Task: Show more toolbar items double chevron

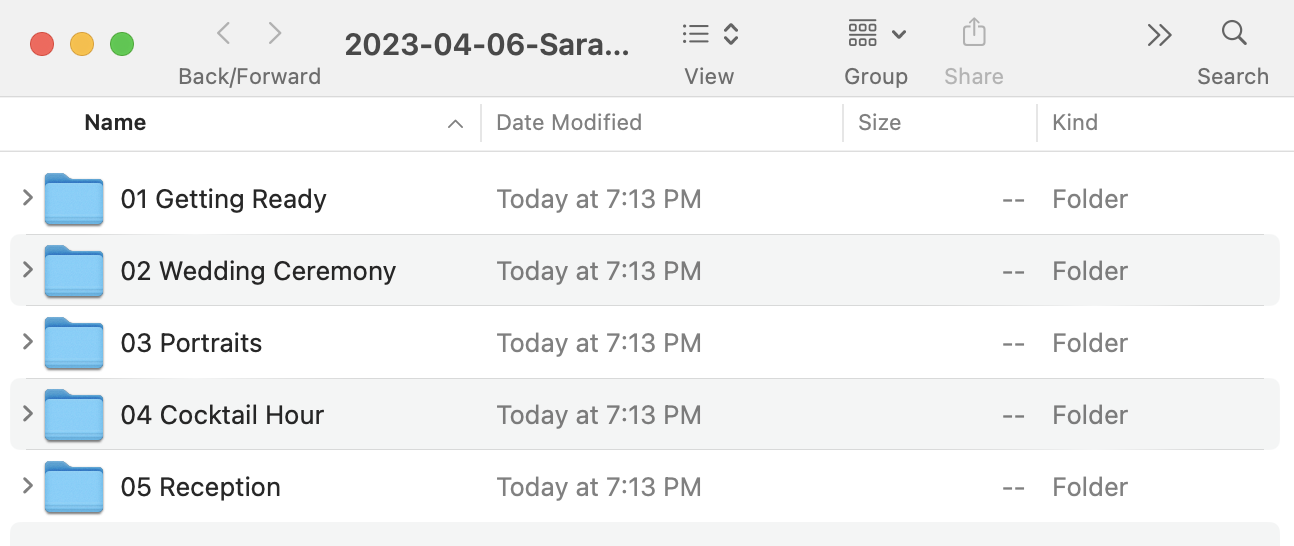Action: click(1159, 35)
